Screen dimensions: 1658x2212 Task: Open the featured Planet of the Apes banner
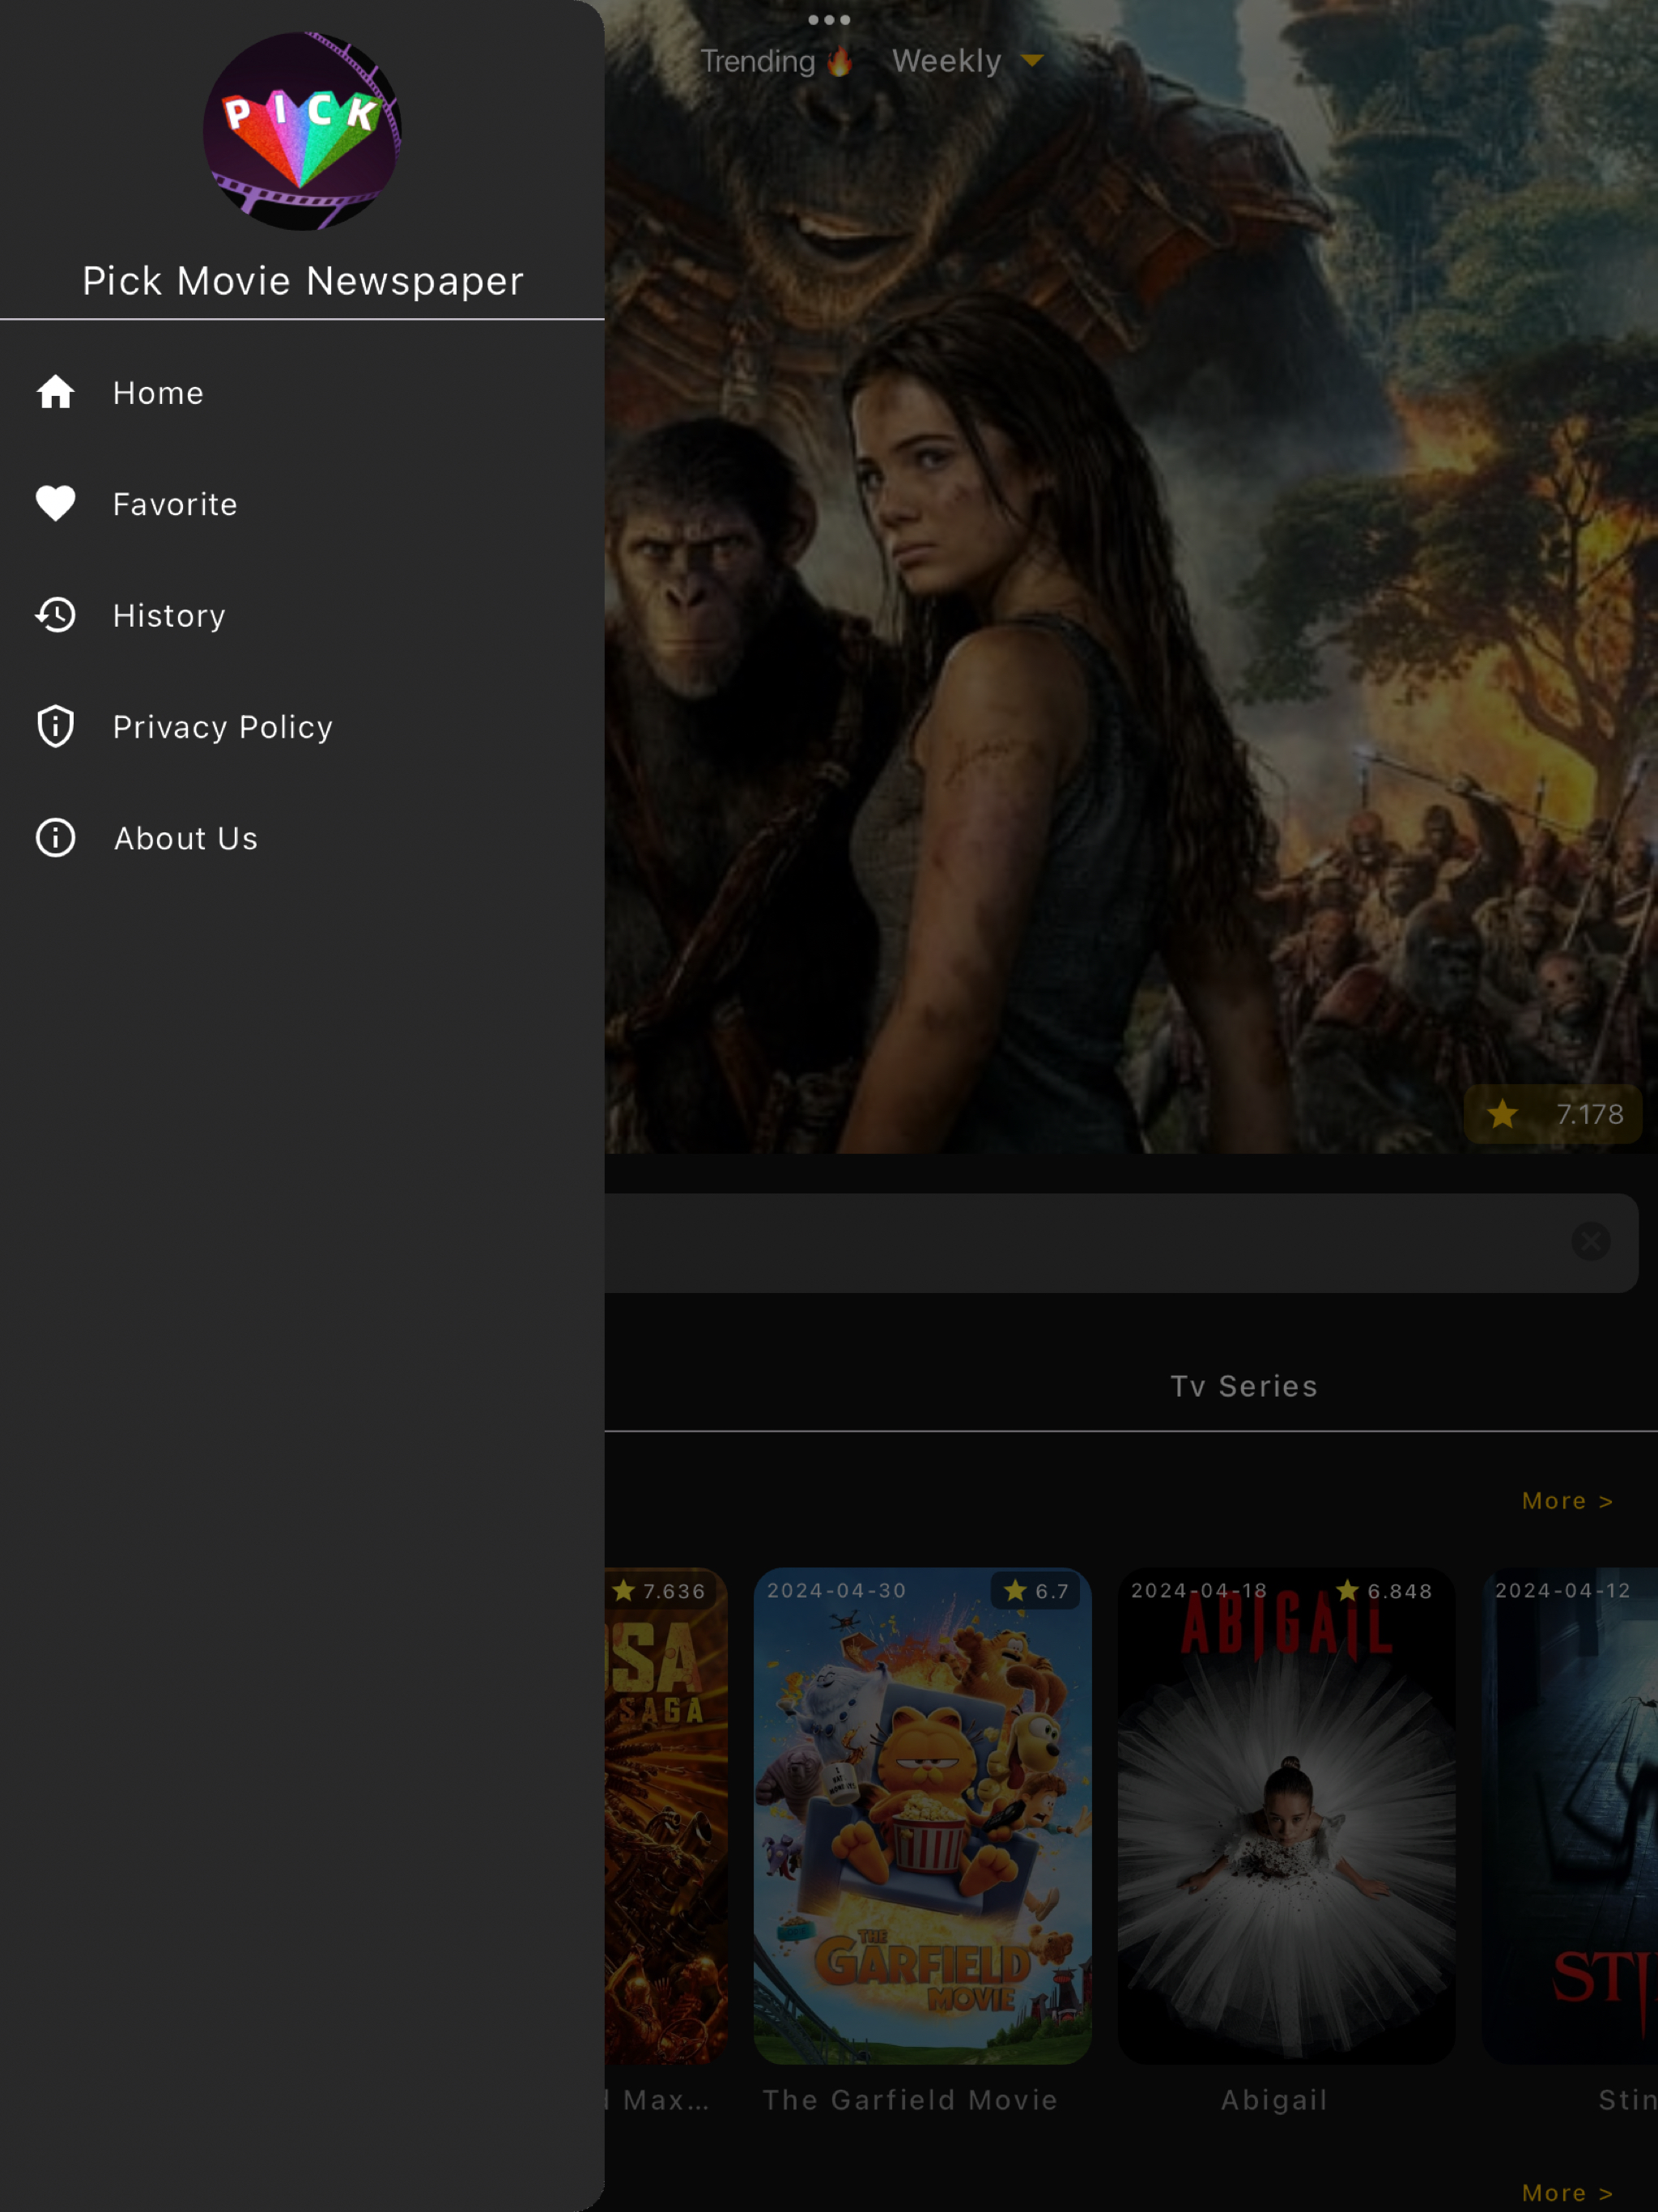1131,576
